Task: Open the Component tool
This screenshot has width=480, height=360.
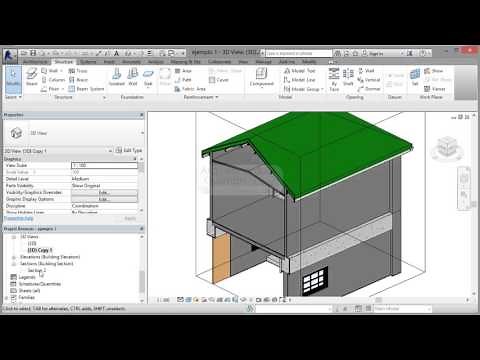Action: pyautogui.click(x=262, y=77)
